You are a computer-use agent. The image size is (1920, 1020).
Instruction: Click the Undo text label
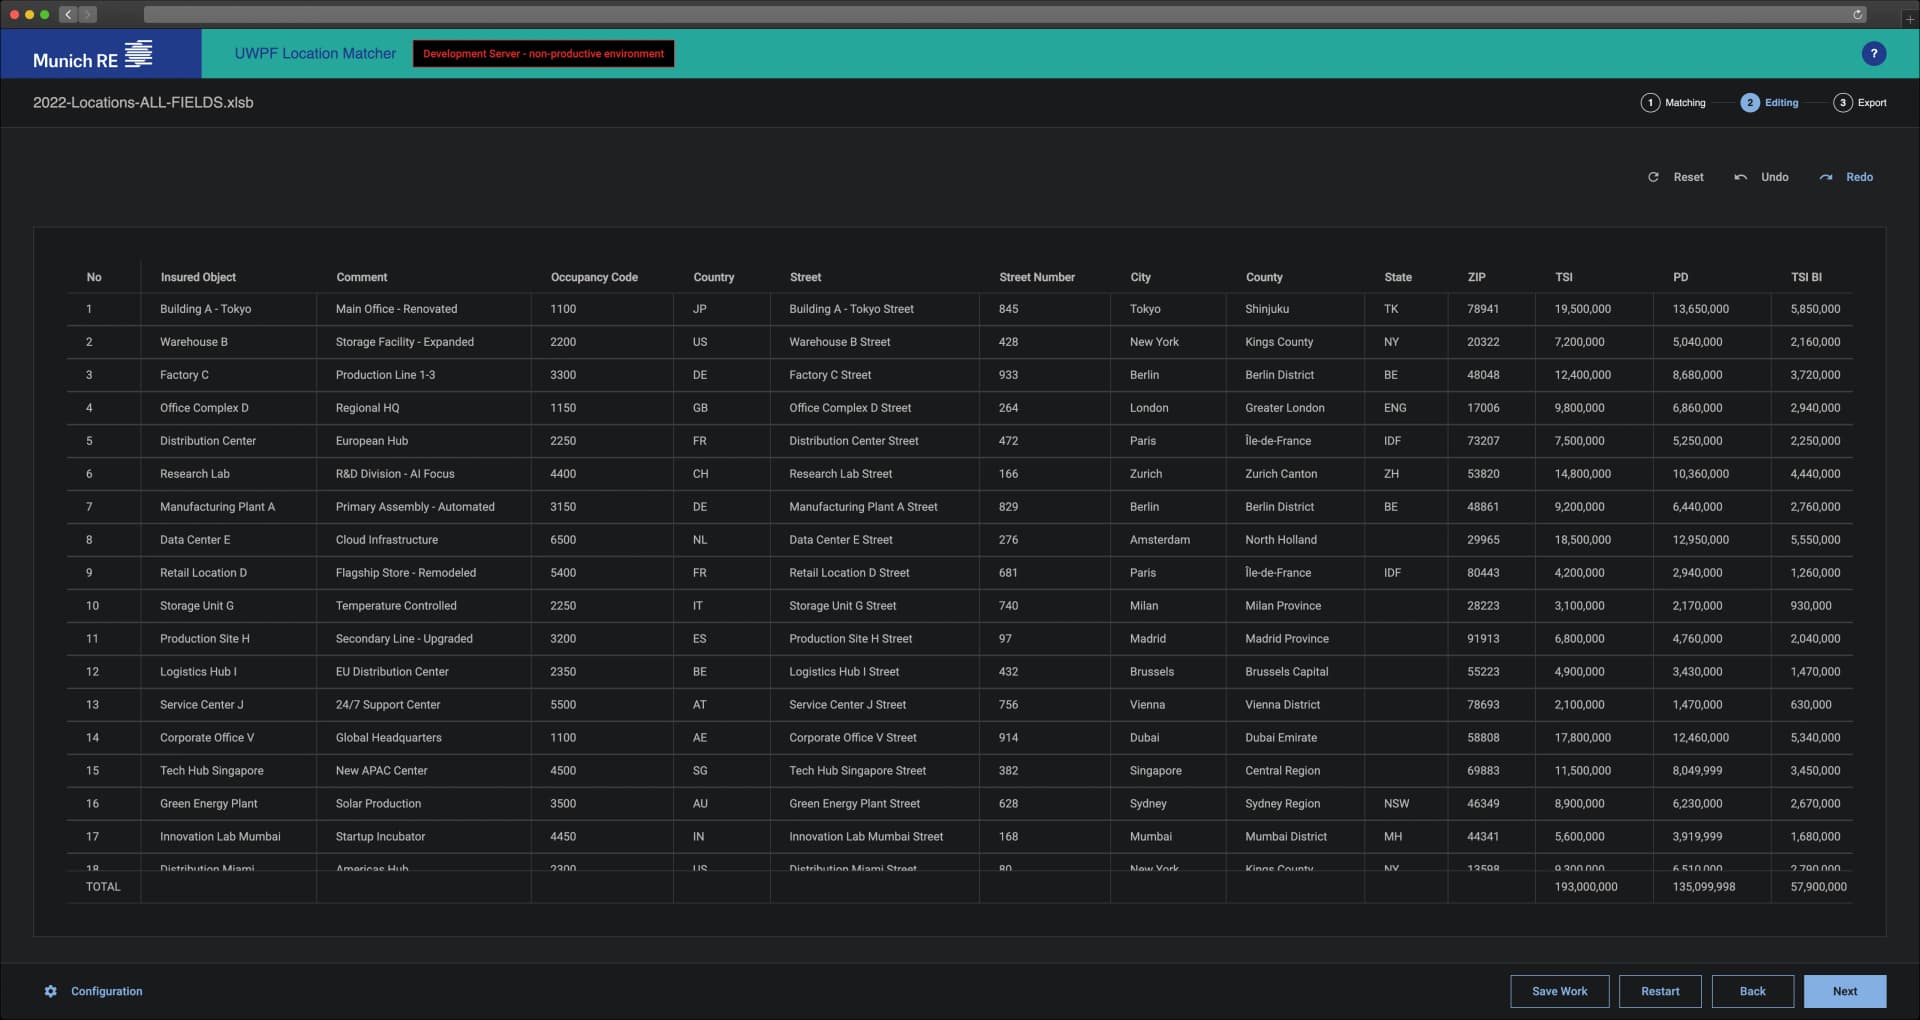1774,177
